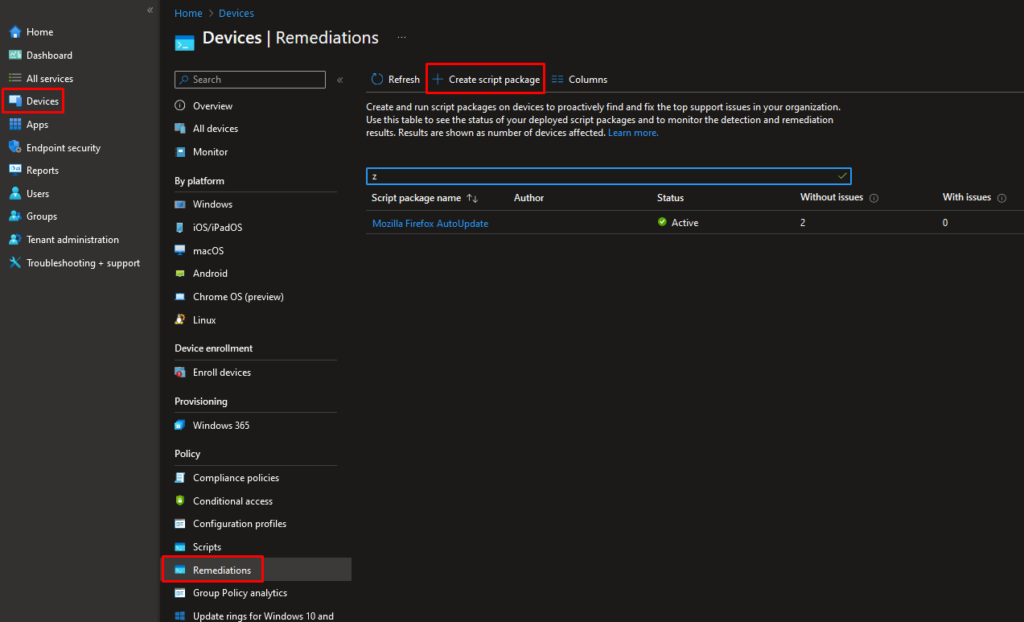Click the script package filter field containing z
The width and height of the screenshot is (1024, 622).
coord(609,176)
